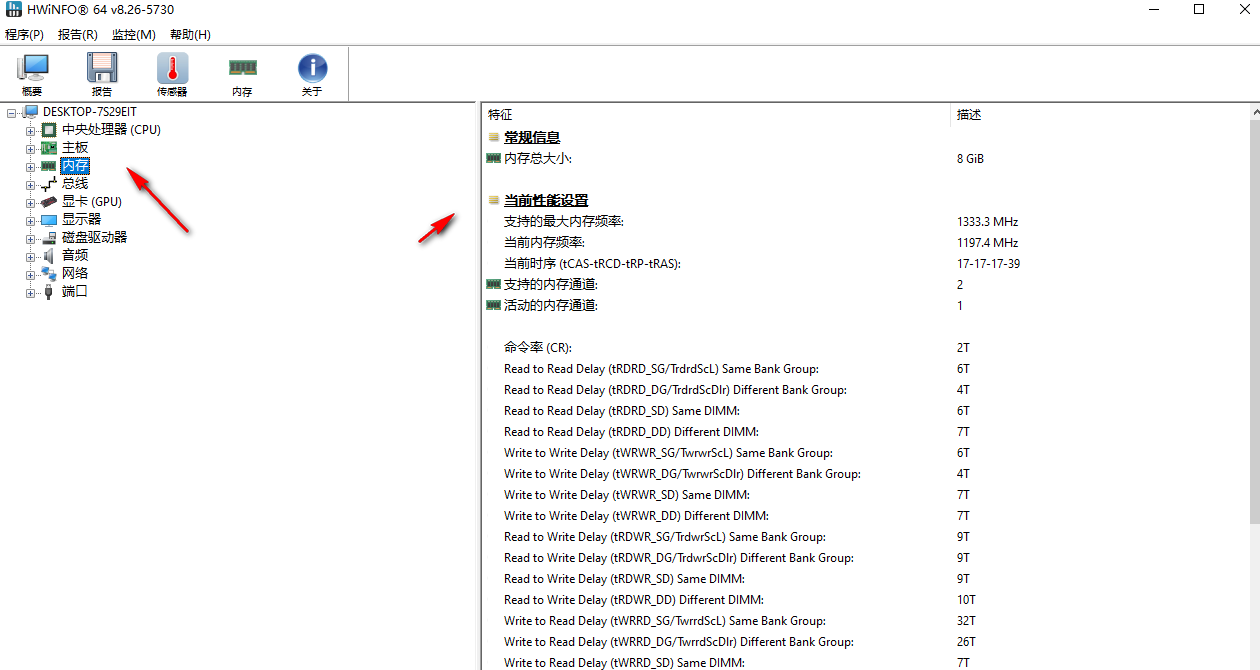Select 显卡 (GPU) in the tree
1260x670 pixels.
[91, 202]
